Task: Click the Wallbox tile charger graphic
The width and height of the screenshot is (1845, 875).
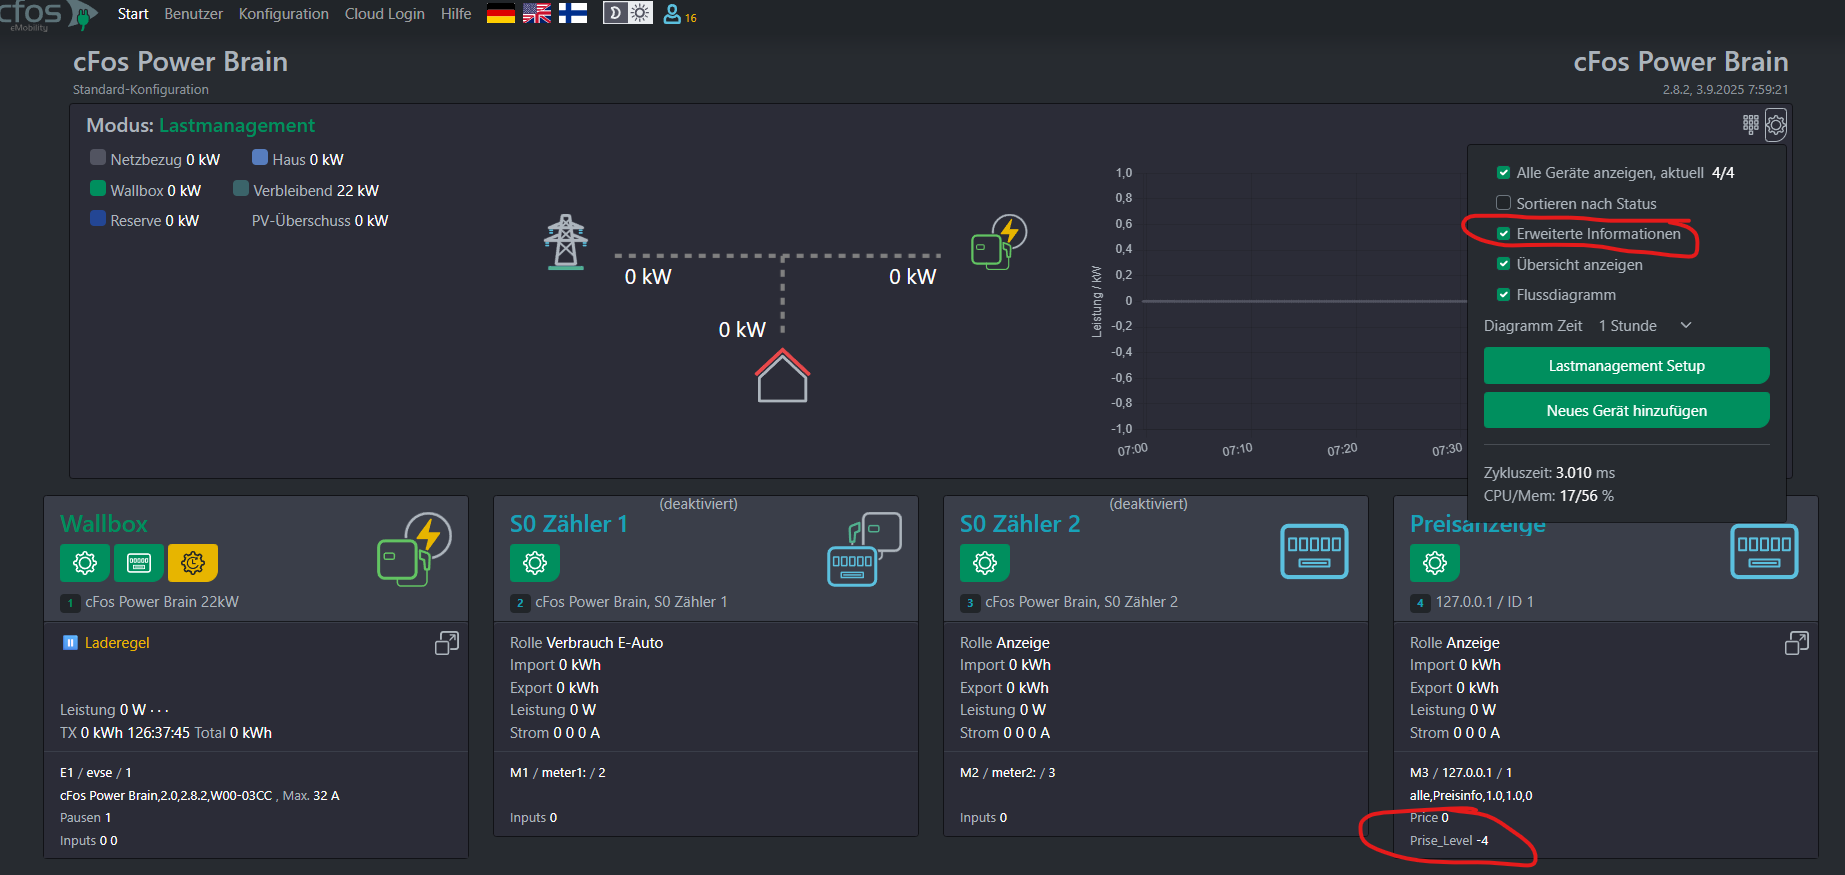Action: point(414,550)
